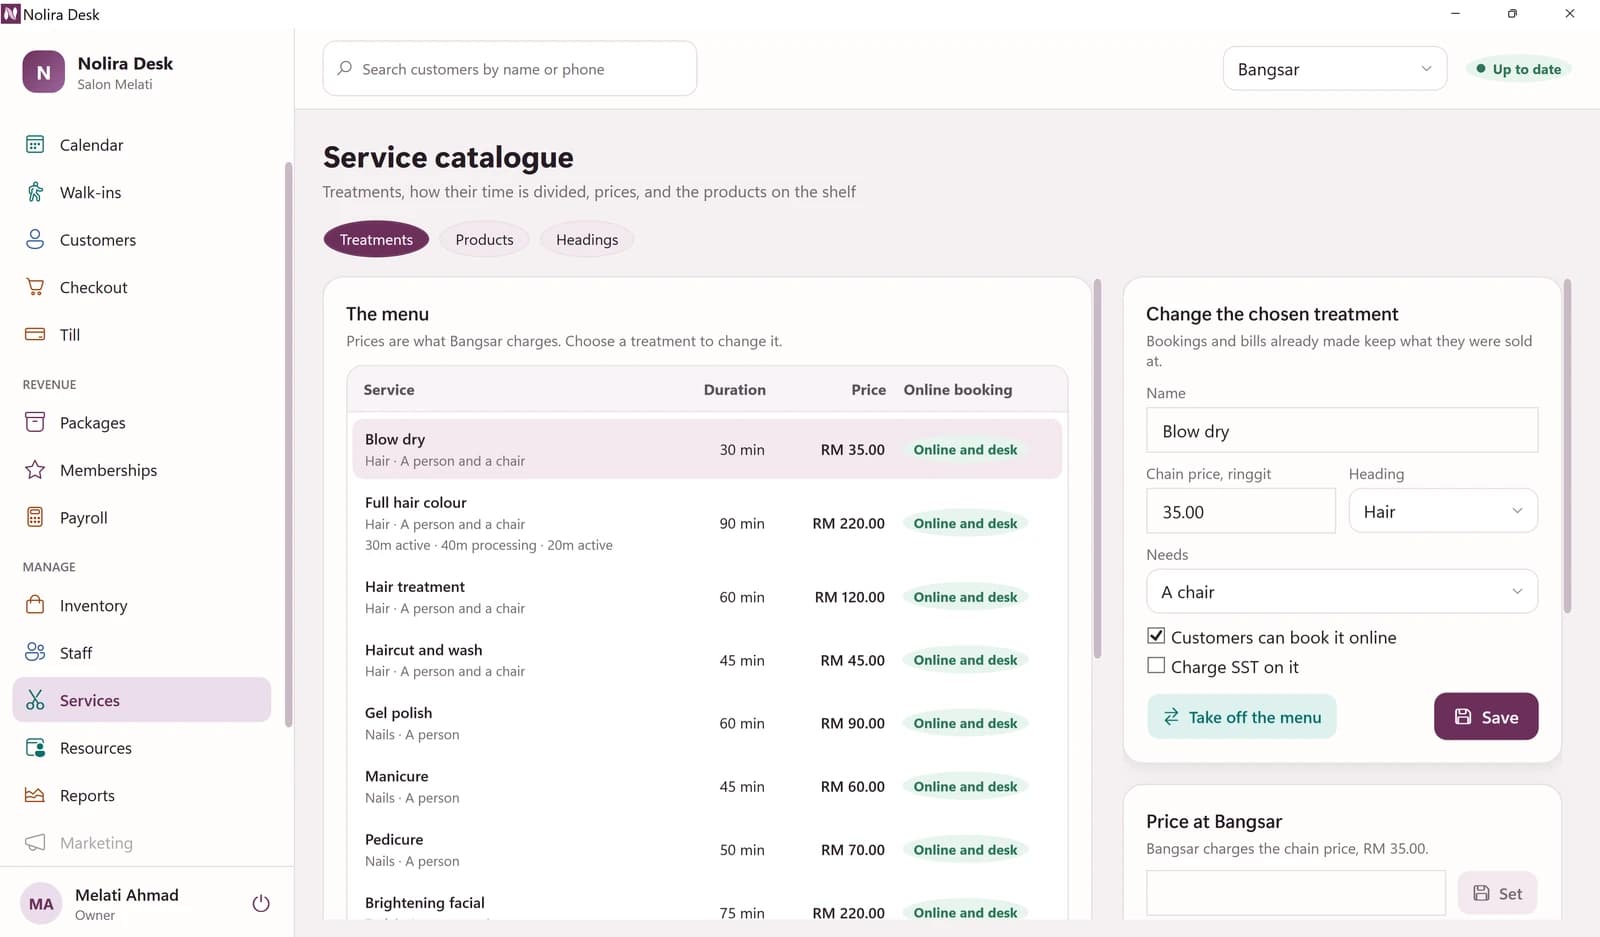The height and width of the screenshot is (937, 1600).
Task: Click the Payroll calculator icon
Action: (x=35, y=517)
